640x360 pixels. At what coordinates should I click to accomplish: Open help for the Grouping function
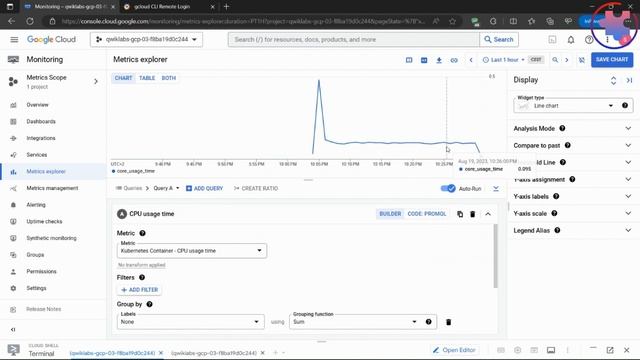click(429, 322)
